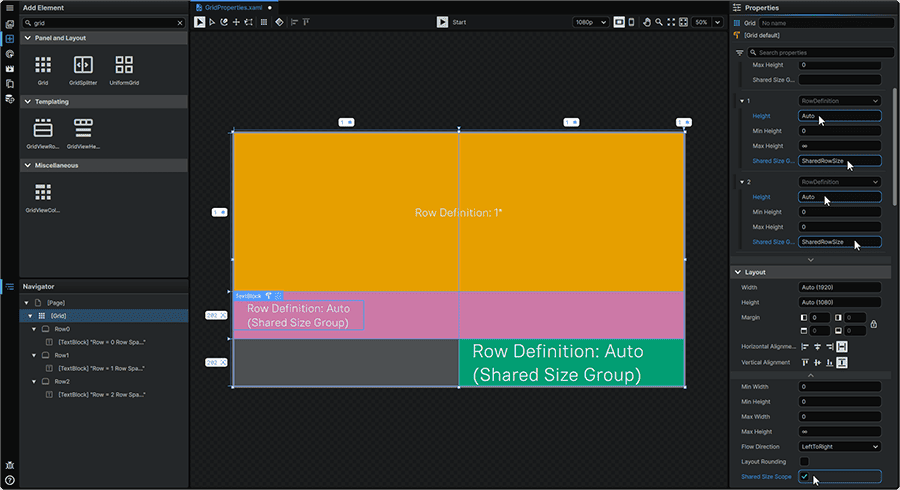Viewport: 900px width, 490px height.
Task: Collapse the Templating section
Action: pyautogui.click(x=28, y=102)
